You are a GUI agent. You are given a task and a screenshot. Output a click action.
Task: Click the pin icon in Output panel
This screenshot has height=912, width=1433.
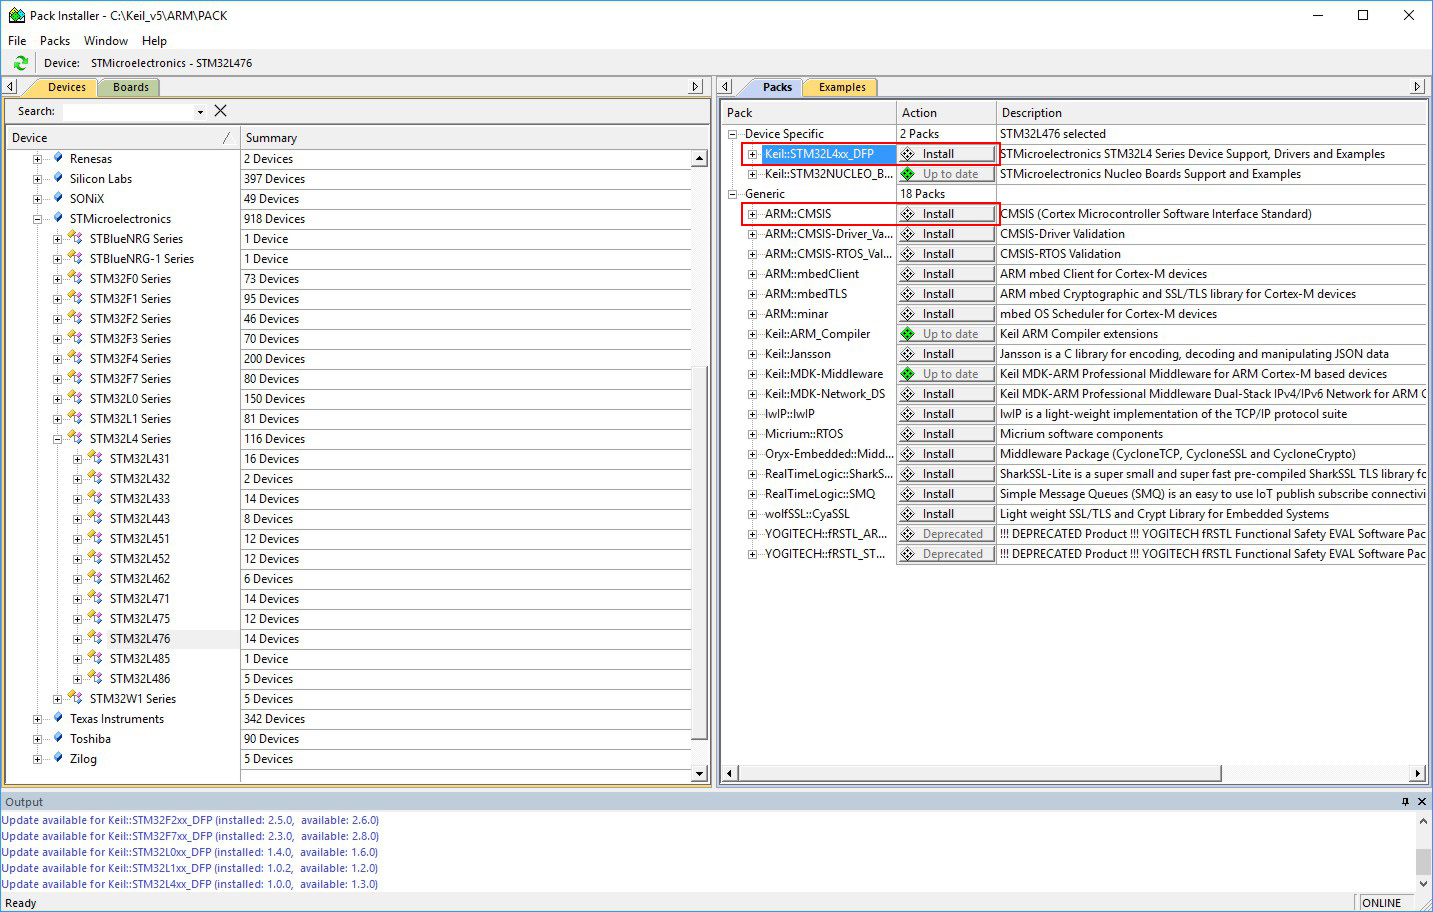pos(1405,802)
